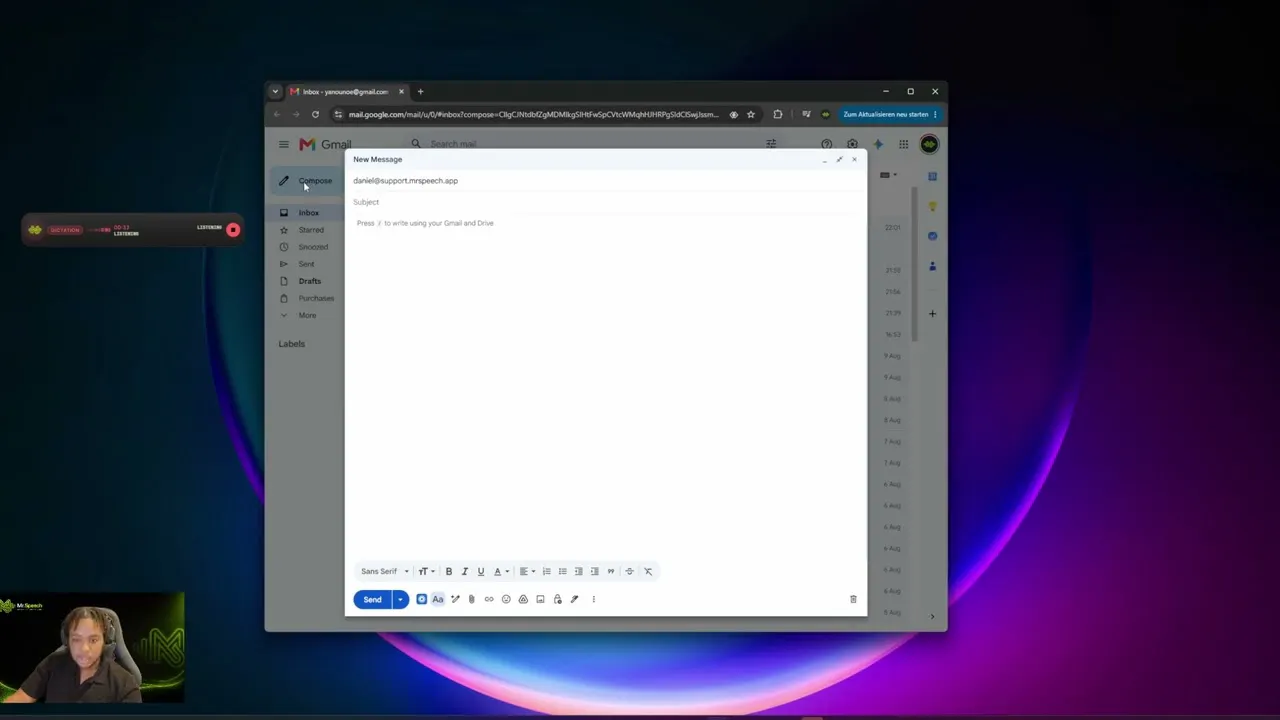Toggle the Gmail main menu hamburger

tap(284, 144)
